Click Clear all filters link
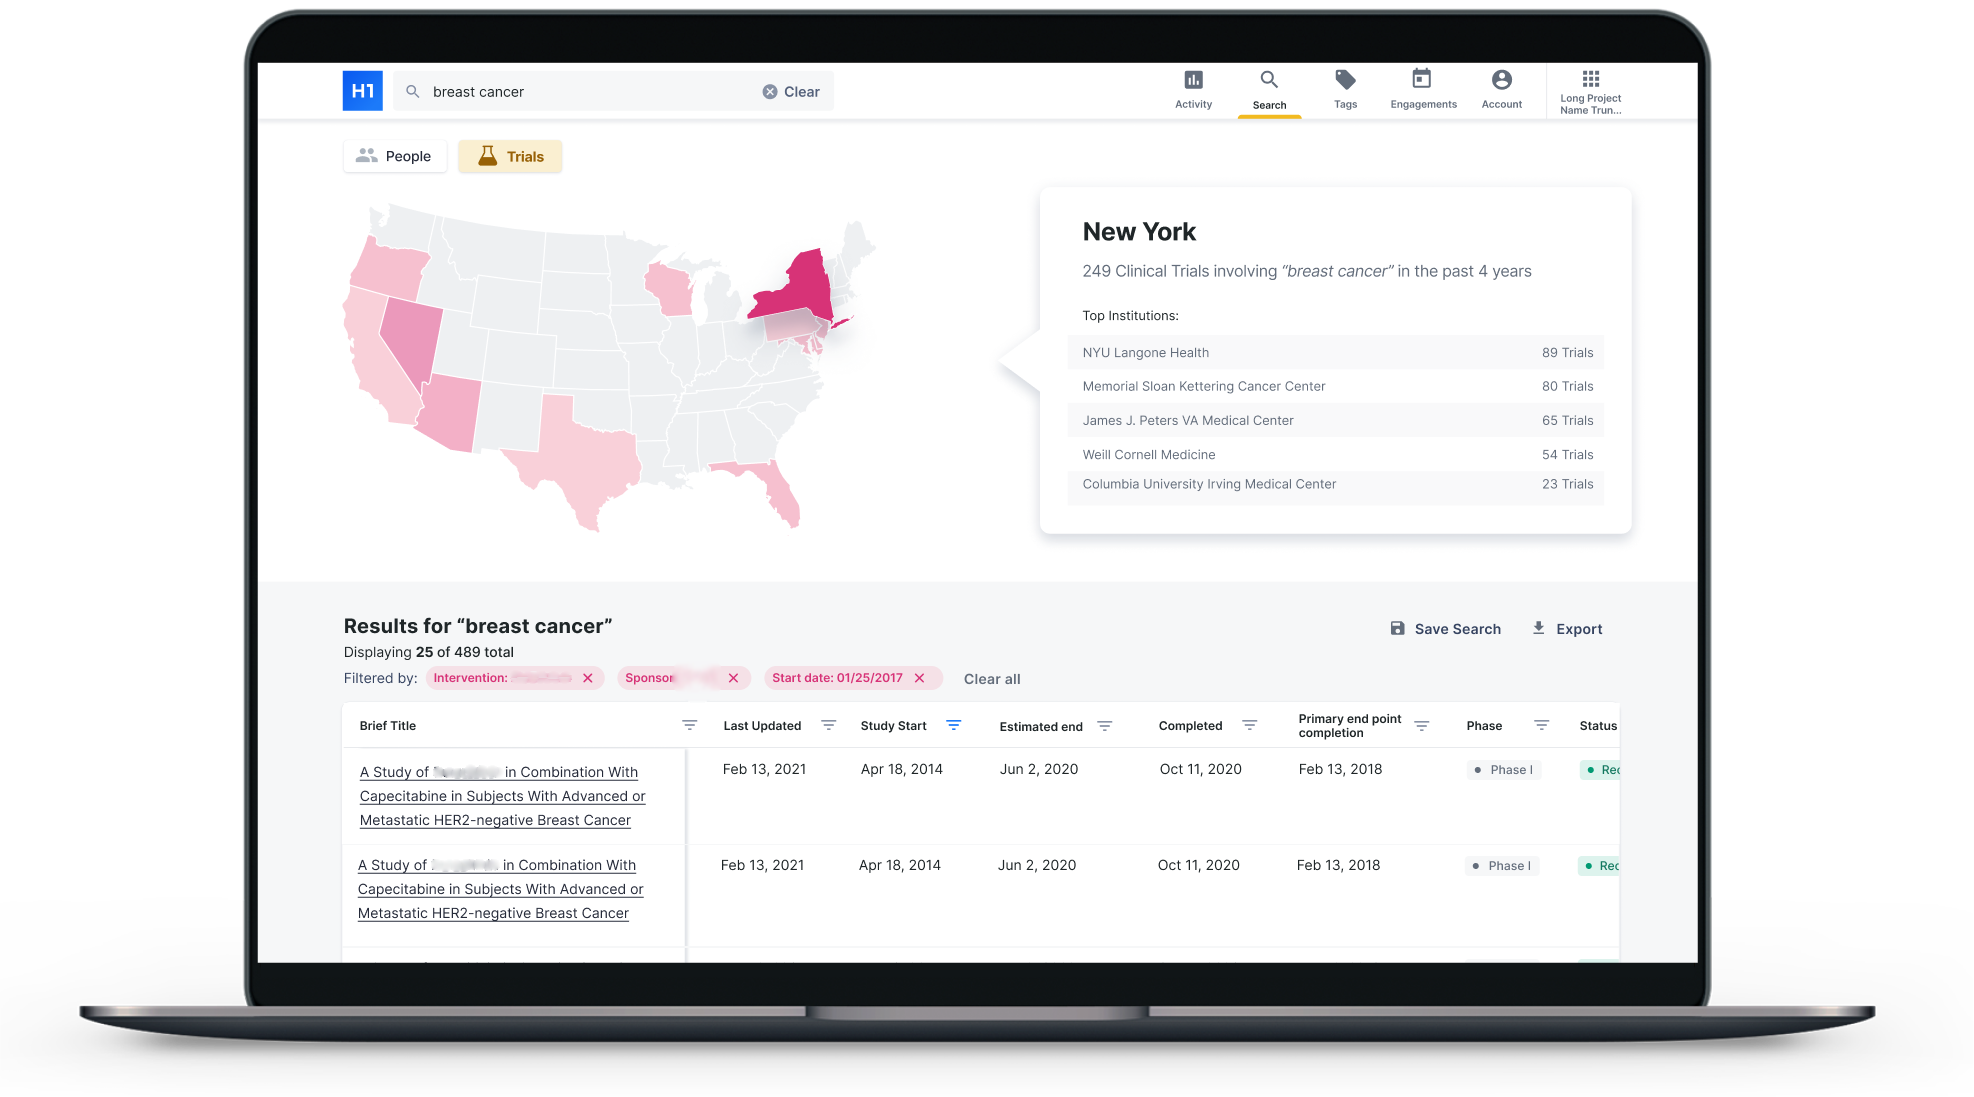Screen dimensions: 1974x1097 coord(992,678)
